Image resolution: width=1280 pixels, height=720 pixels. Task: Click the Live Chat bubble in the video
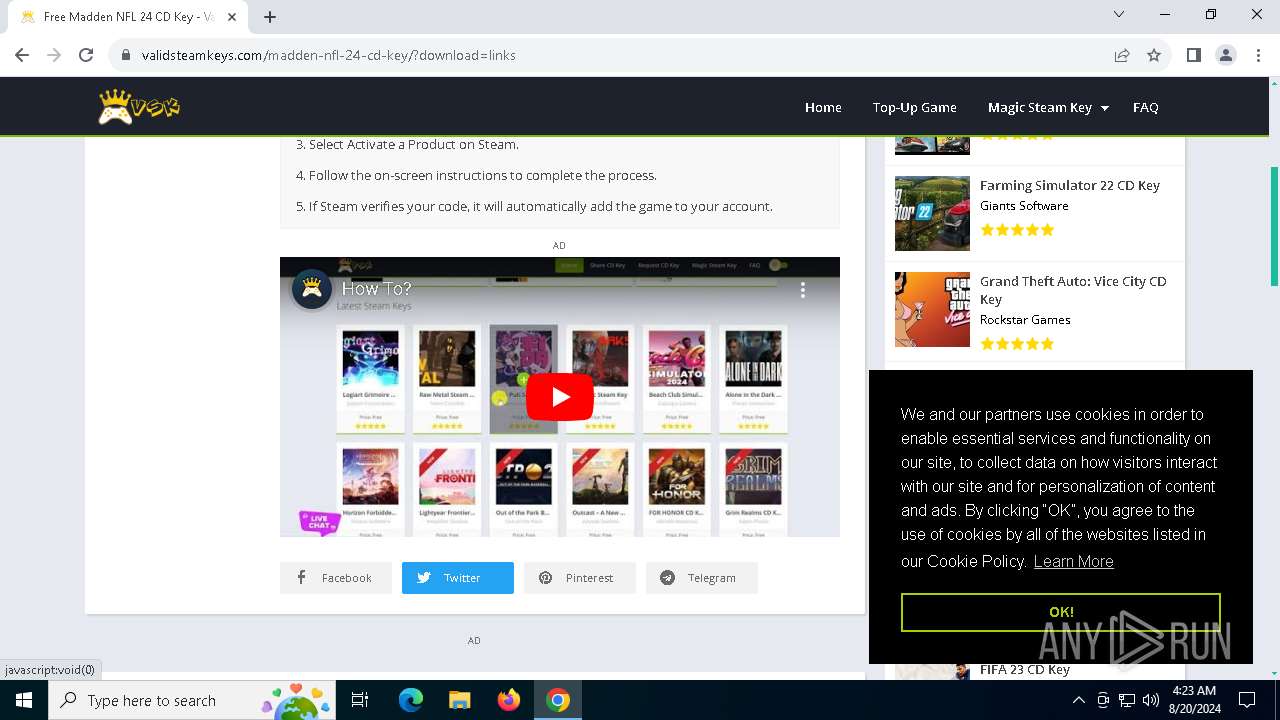pyautogui.click(x=319, y=522)
